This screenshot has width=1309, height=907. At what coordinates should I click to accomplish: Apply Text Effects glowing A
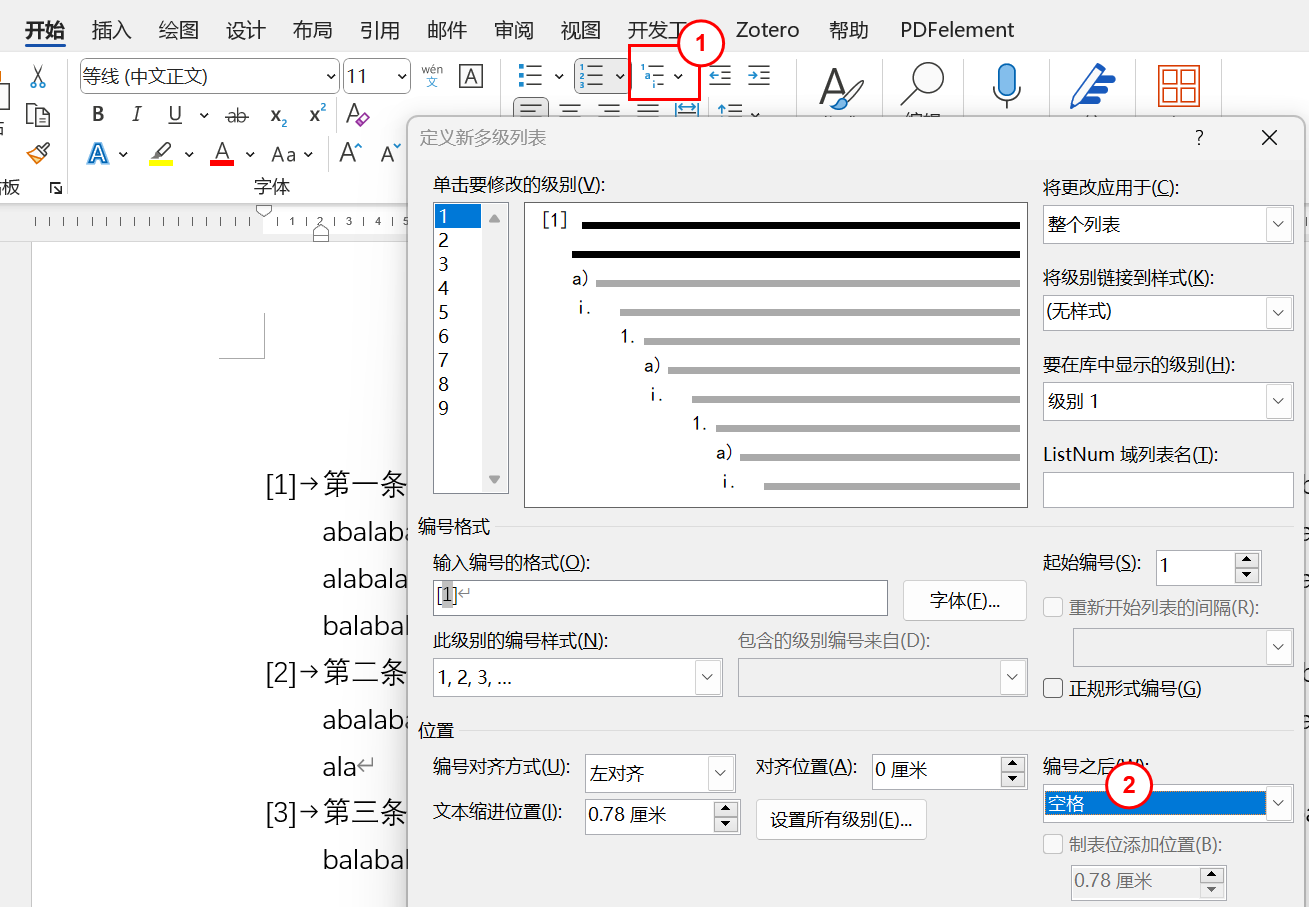[x=98, y=153]
